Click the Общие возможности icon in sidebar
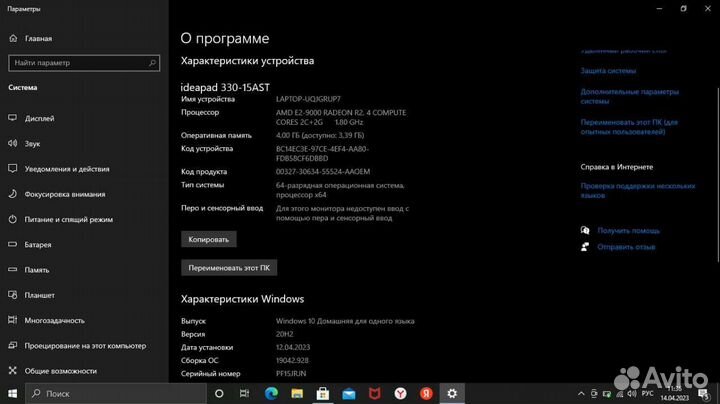The image size is (720, 404). point(12,370)
